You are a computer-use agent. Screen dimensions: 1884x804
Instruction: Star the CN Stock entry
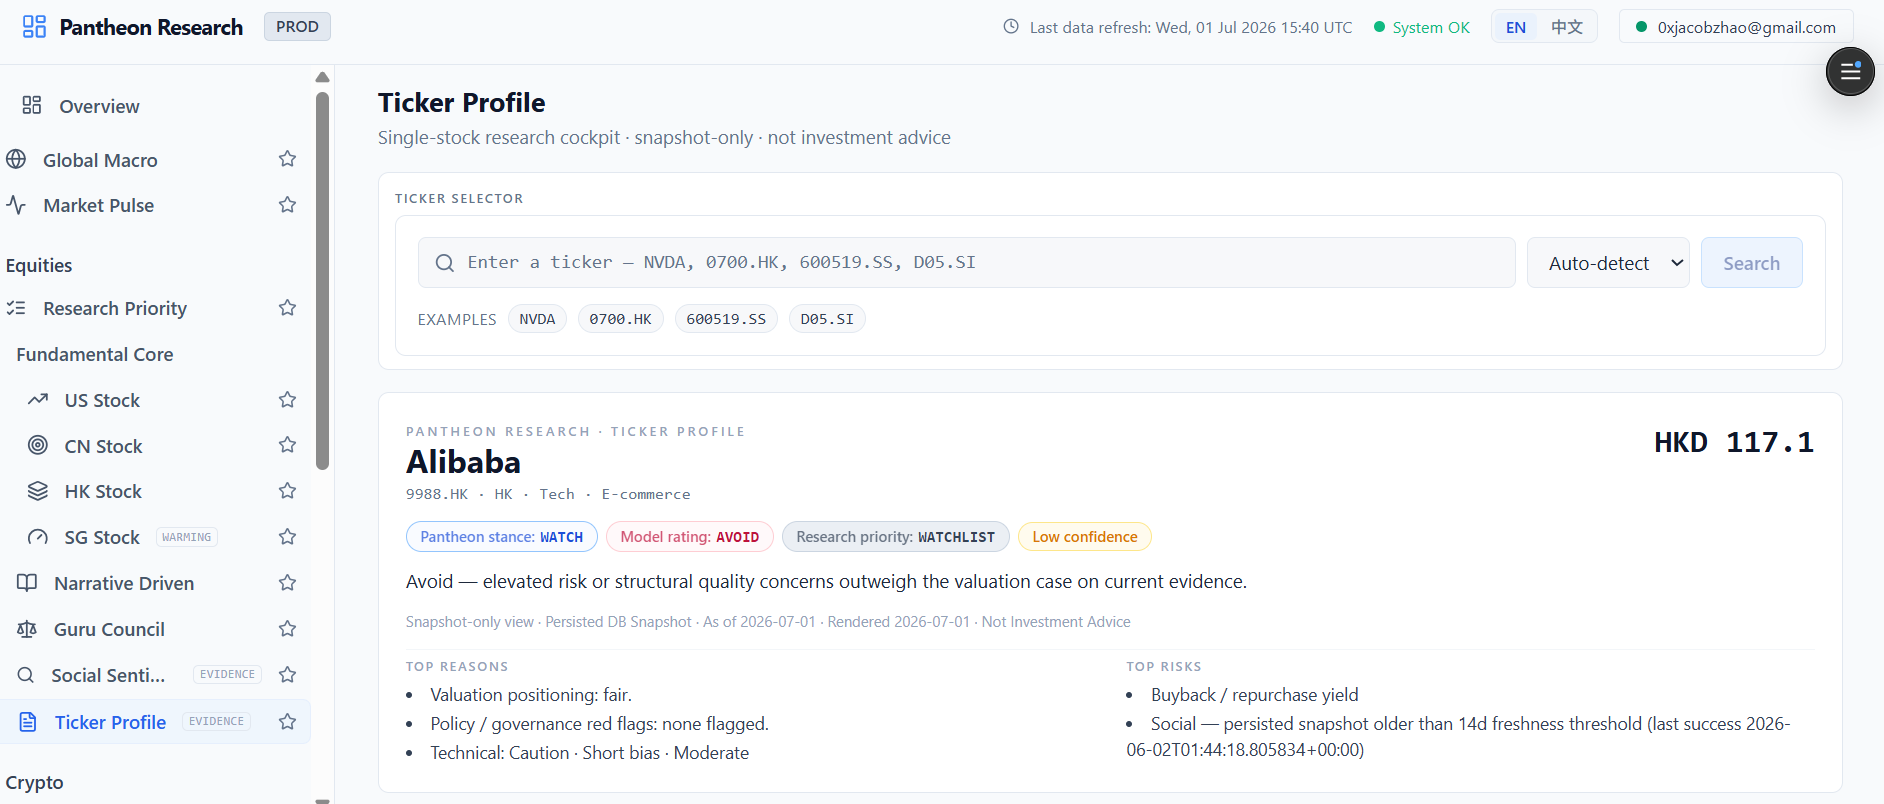pos(287,445)
